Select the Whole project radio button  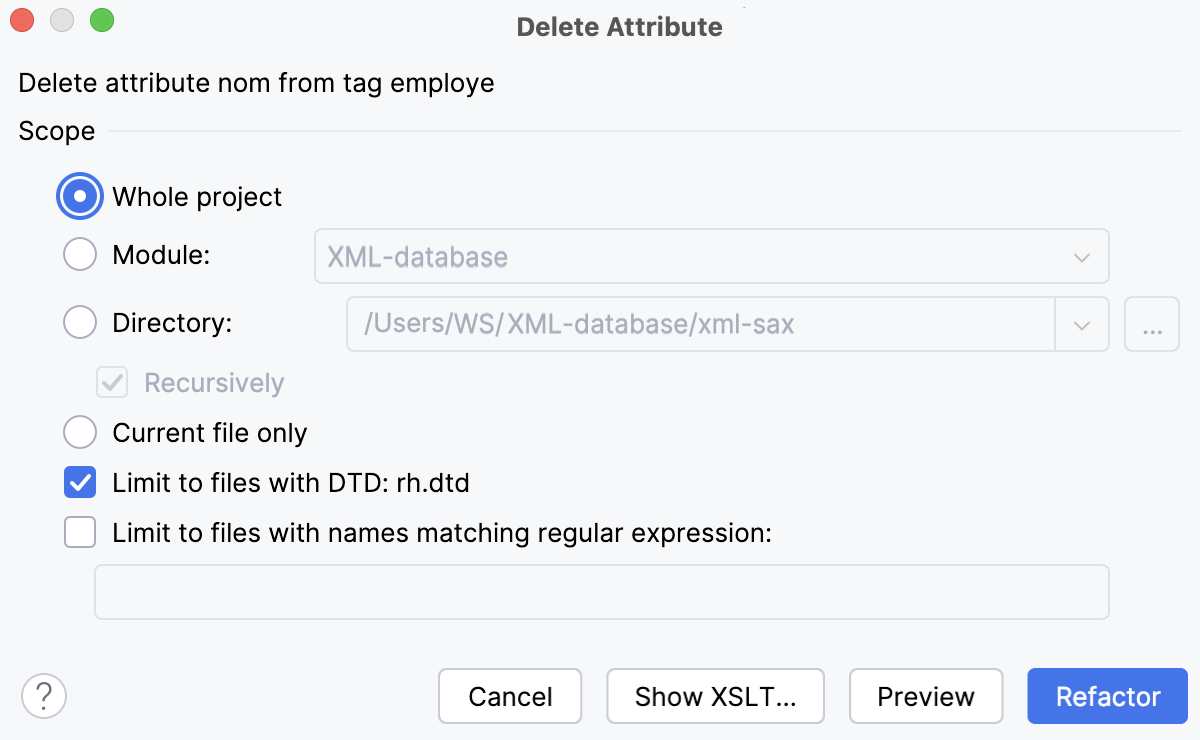[x=79, y=196]
